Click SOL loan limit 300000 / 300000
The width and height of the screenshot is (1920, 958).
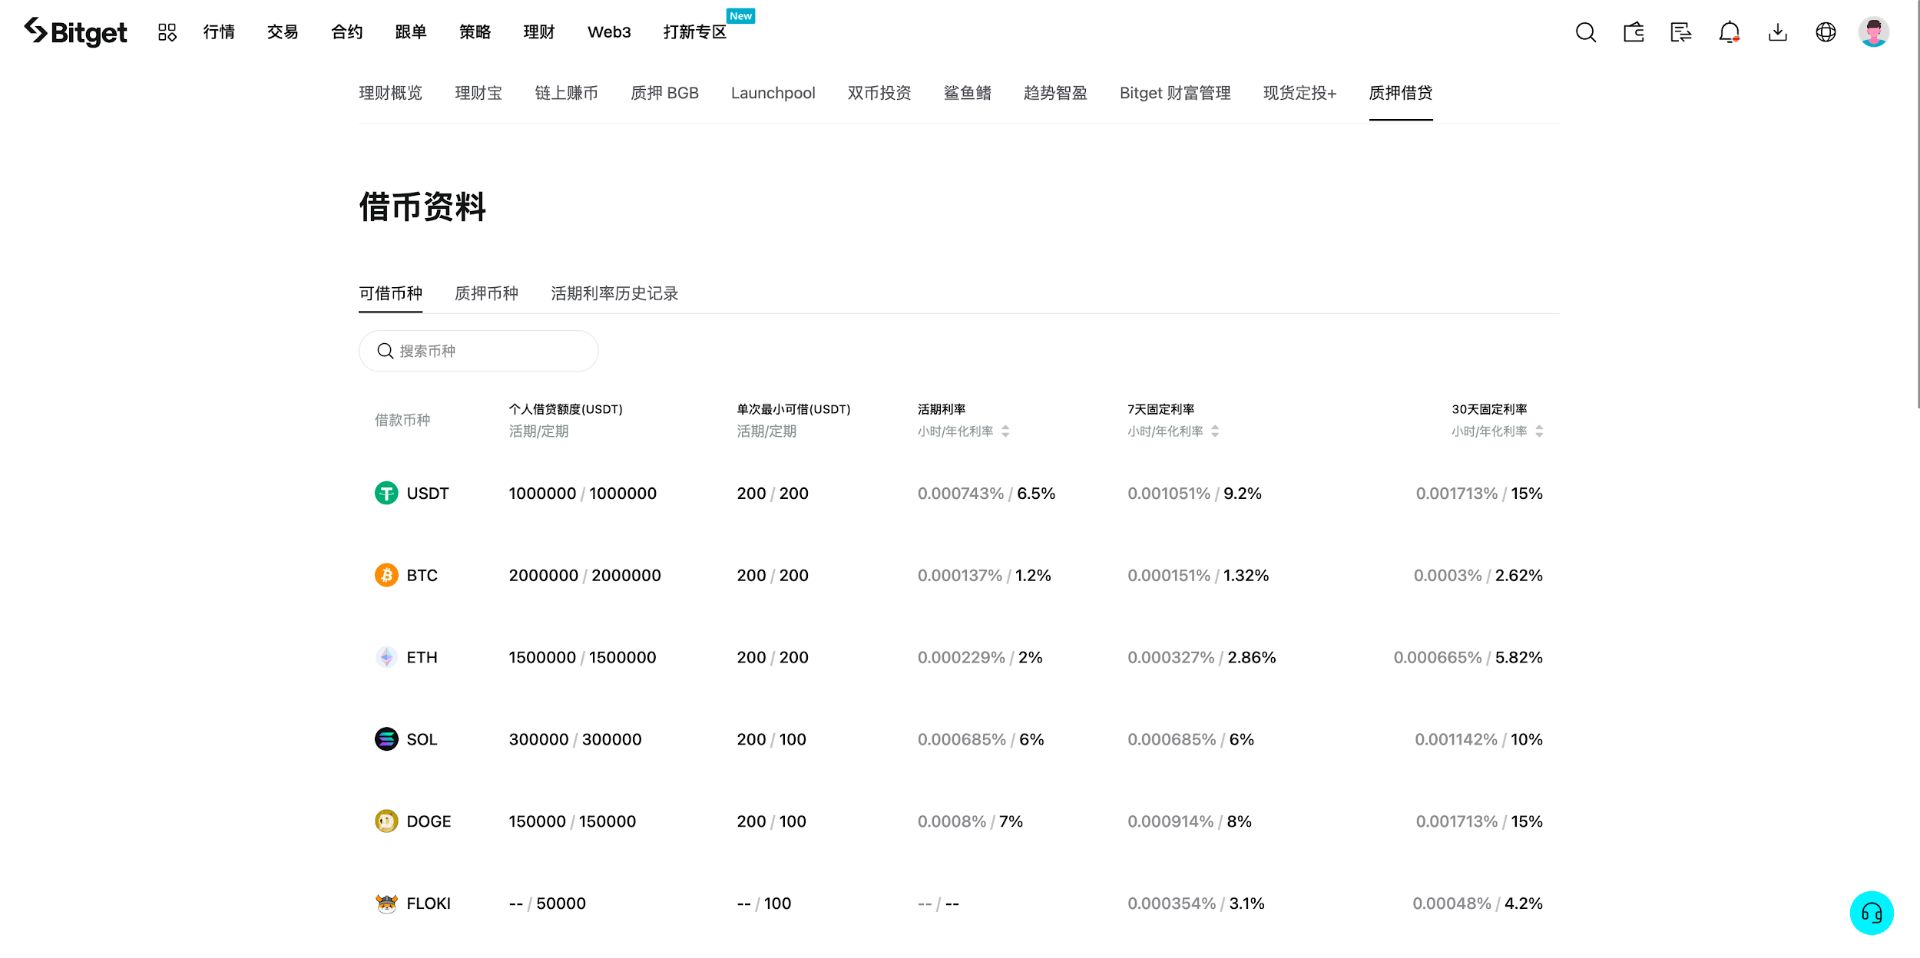576,739
